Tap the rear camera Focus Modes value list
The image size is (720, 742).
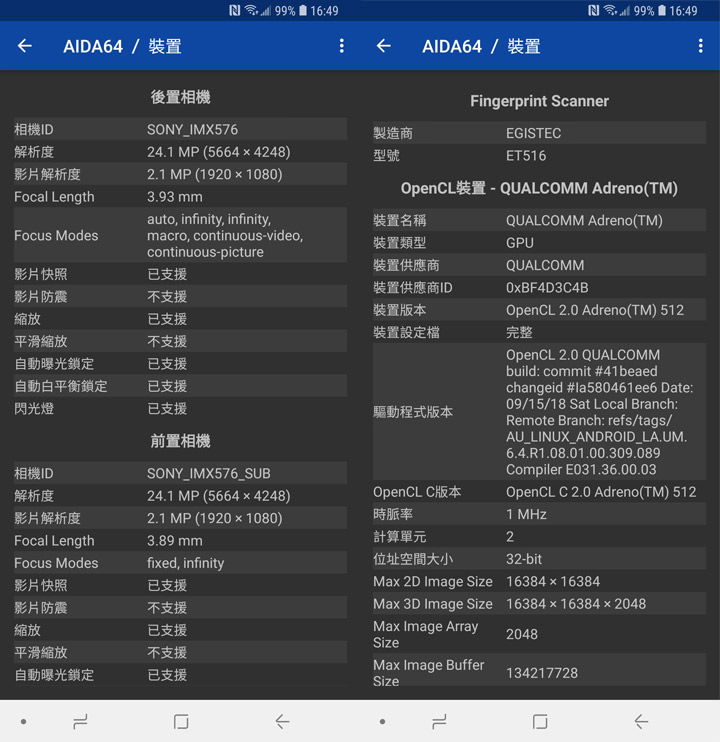click(x=225, y=236)
